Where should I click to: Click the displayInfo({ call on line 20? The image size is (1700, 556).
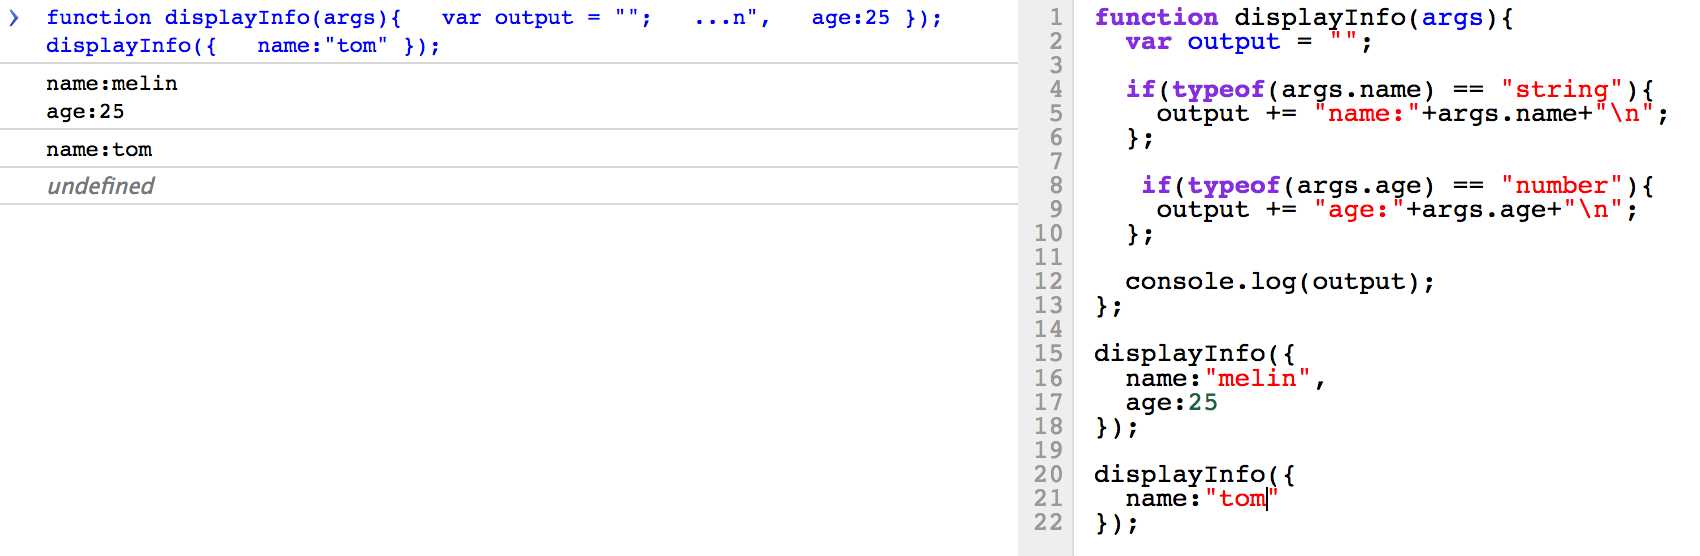click(1195, 474)
